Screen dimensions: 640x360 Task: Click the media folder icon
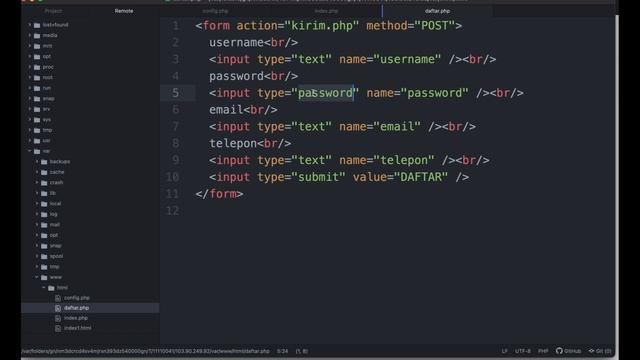click(x=37, y=36)
